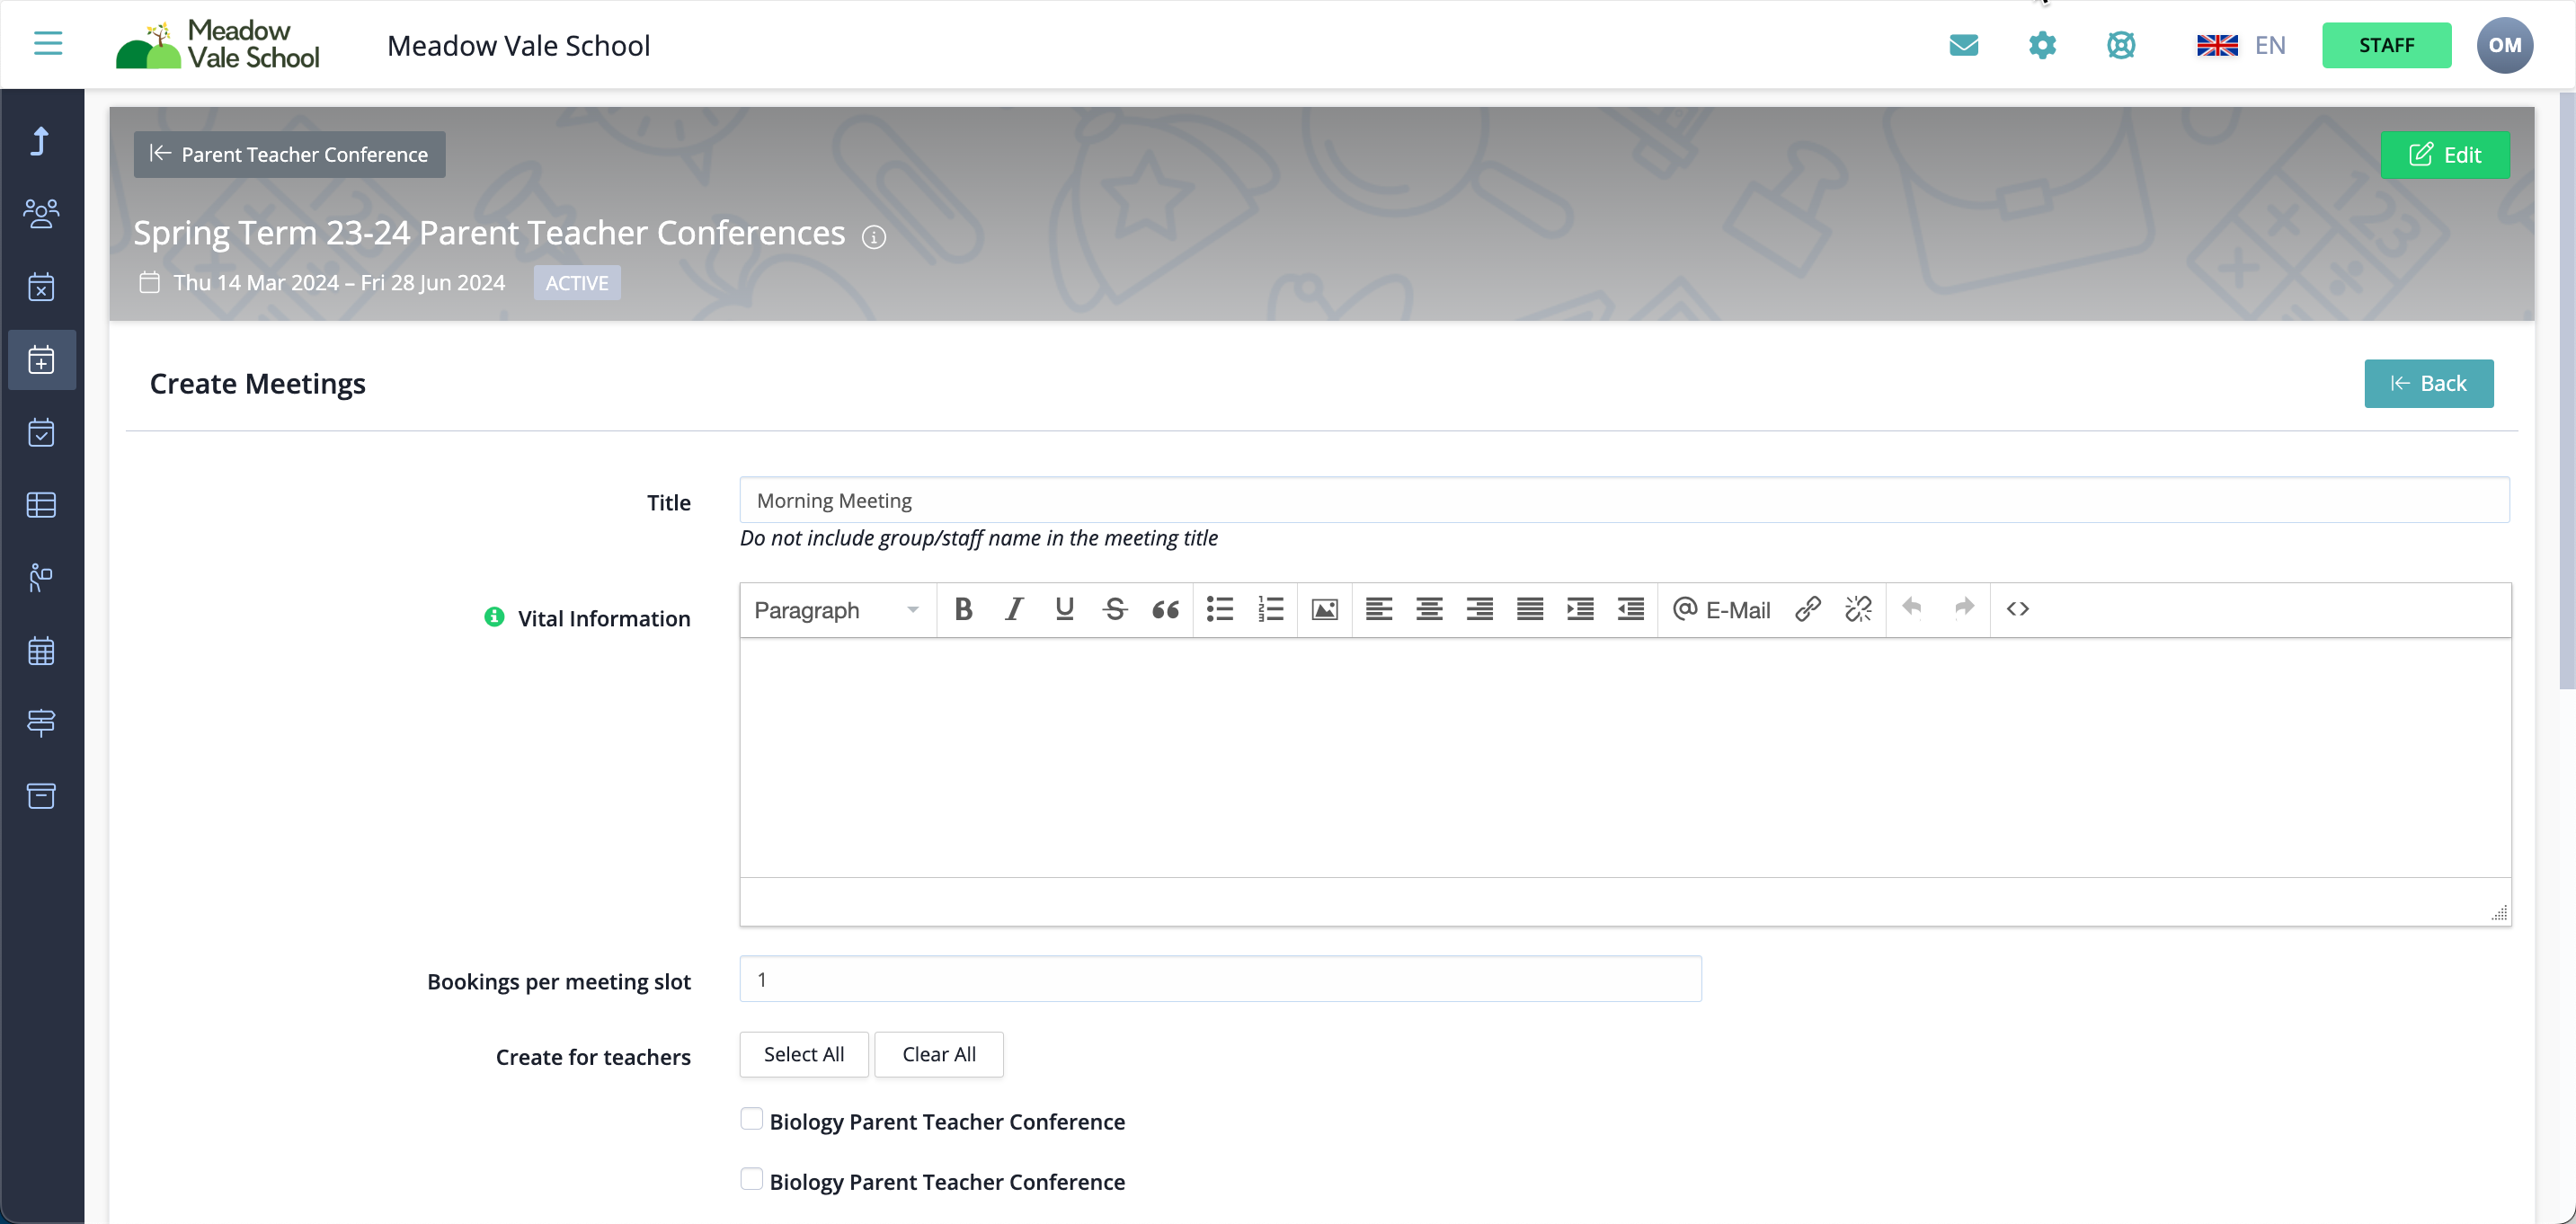The width and height of the screenshot is (2576, 1224).
Task: Toggle italic formatting in editor
Action: coord(1014,609)
